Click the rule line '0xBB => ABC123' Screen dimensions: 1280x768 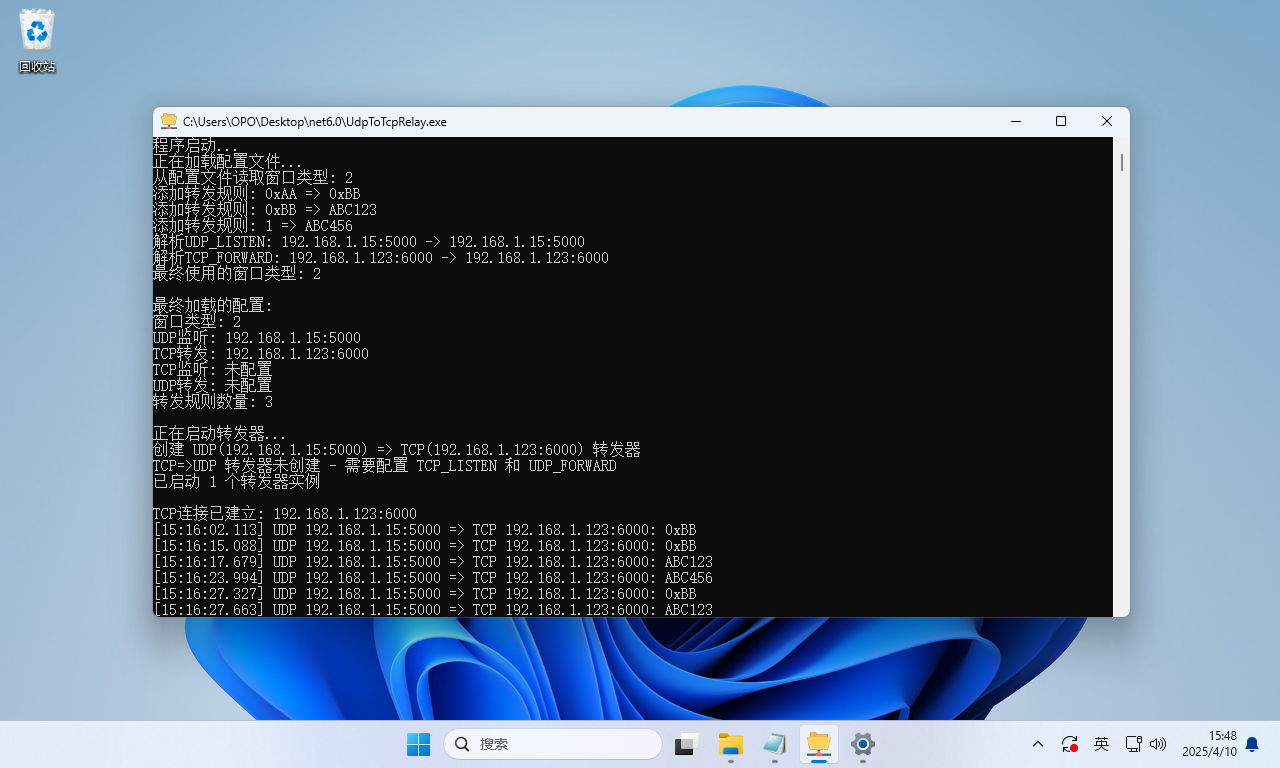coord(265,210)
